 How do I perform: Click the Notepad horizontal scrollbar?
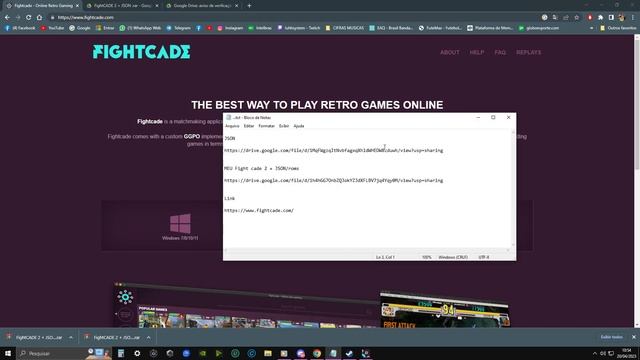pos(367,251)
